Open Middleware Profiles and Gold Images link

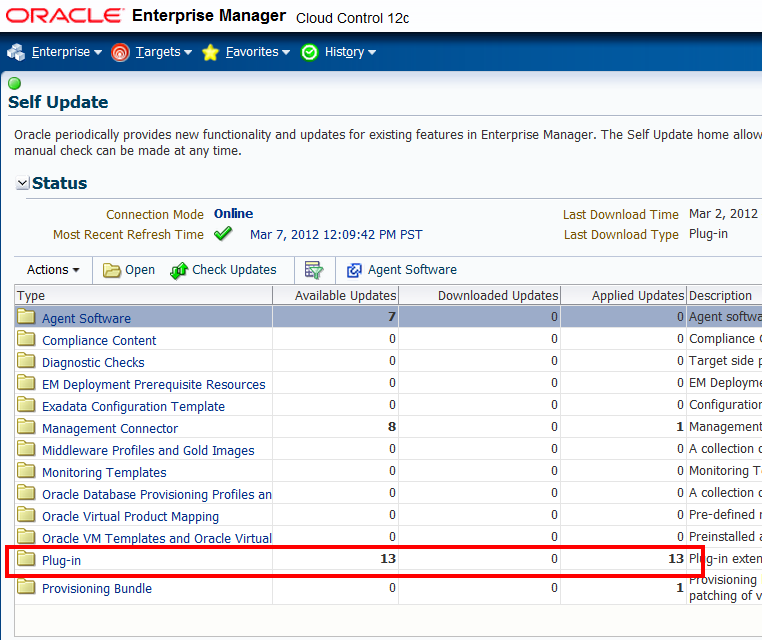[x=148, y=450]
